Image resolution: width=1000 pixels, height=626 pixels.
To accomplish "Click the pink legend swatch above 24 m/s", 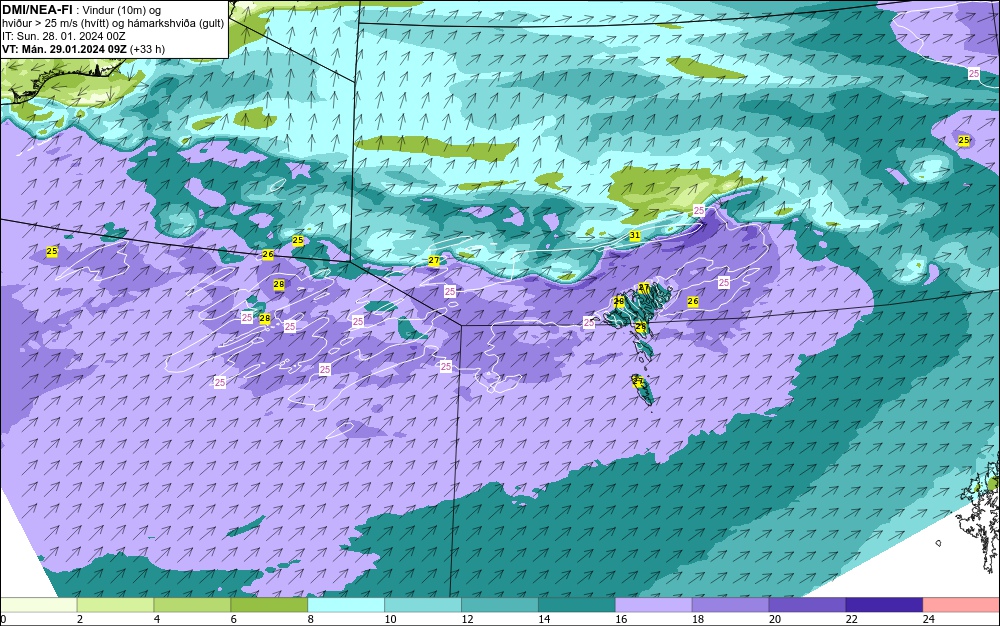I will [x=962, y=604].
